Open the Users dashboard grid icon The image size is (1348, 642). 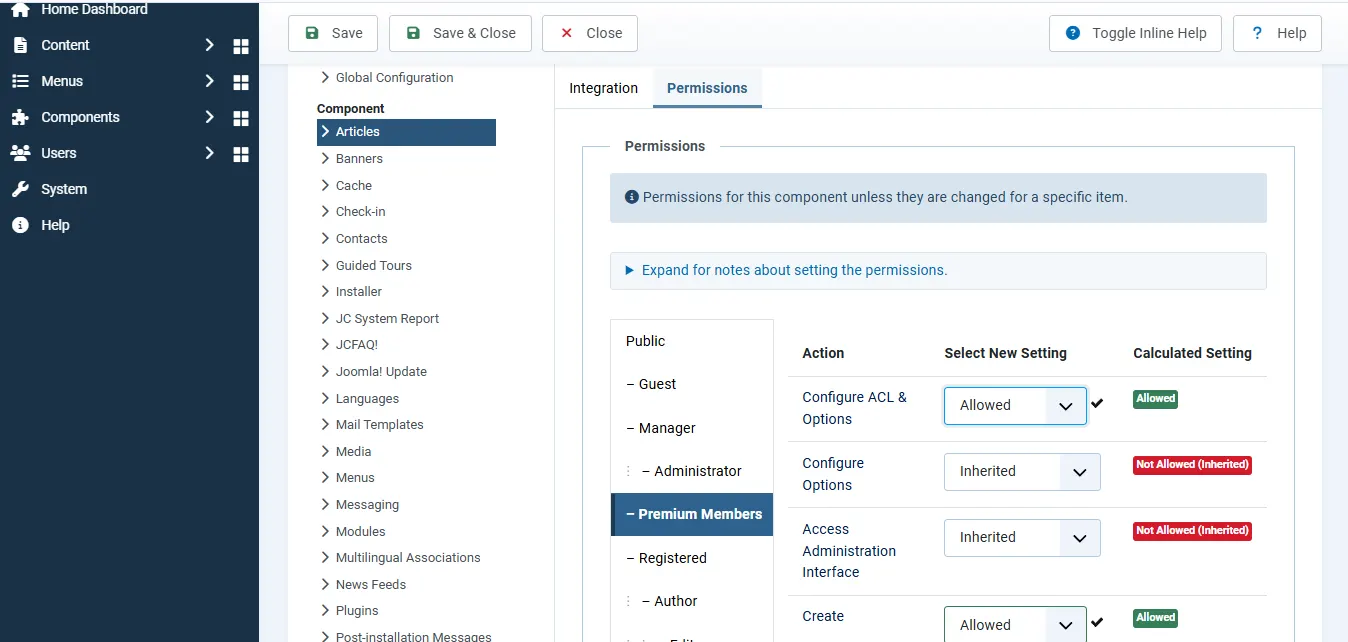point(241,154)
